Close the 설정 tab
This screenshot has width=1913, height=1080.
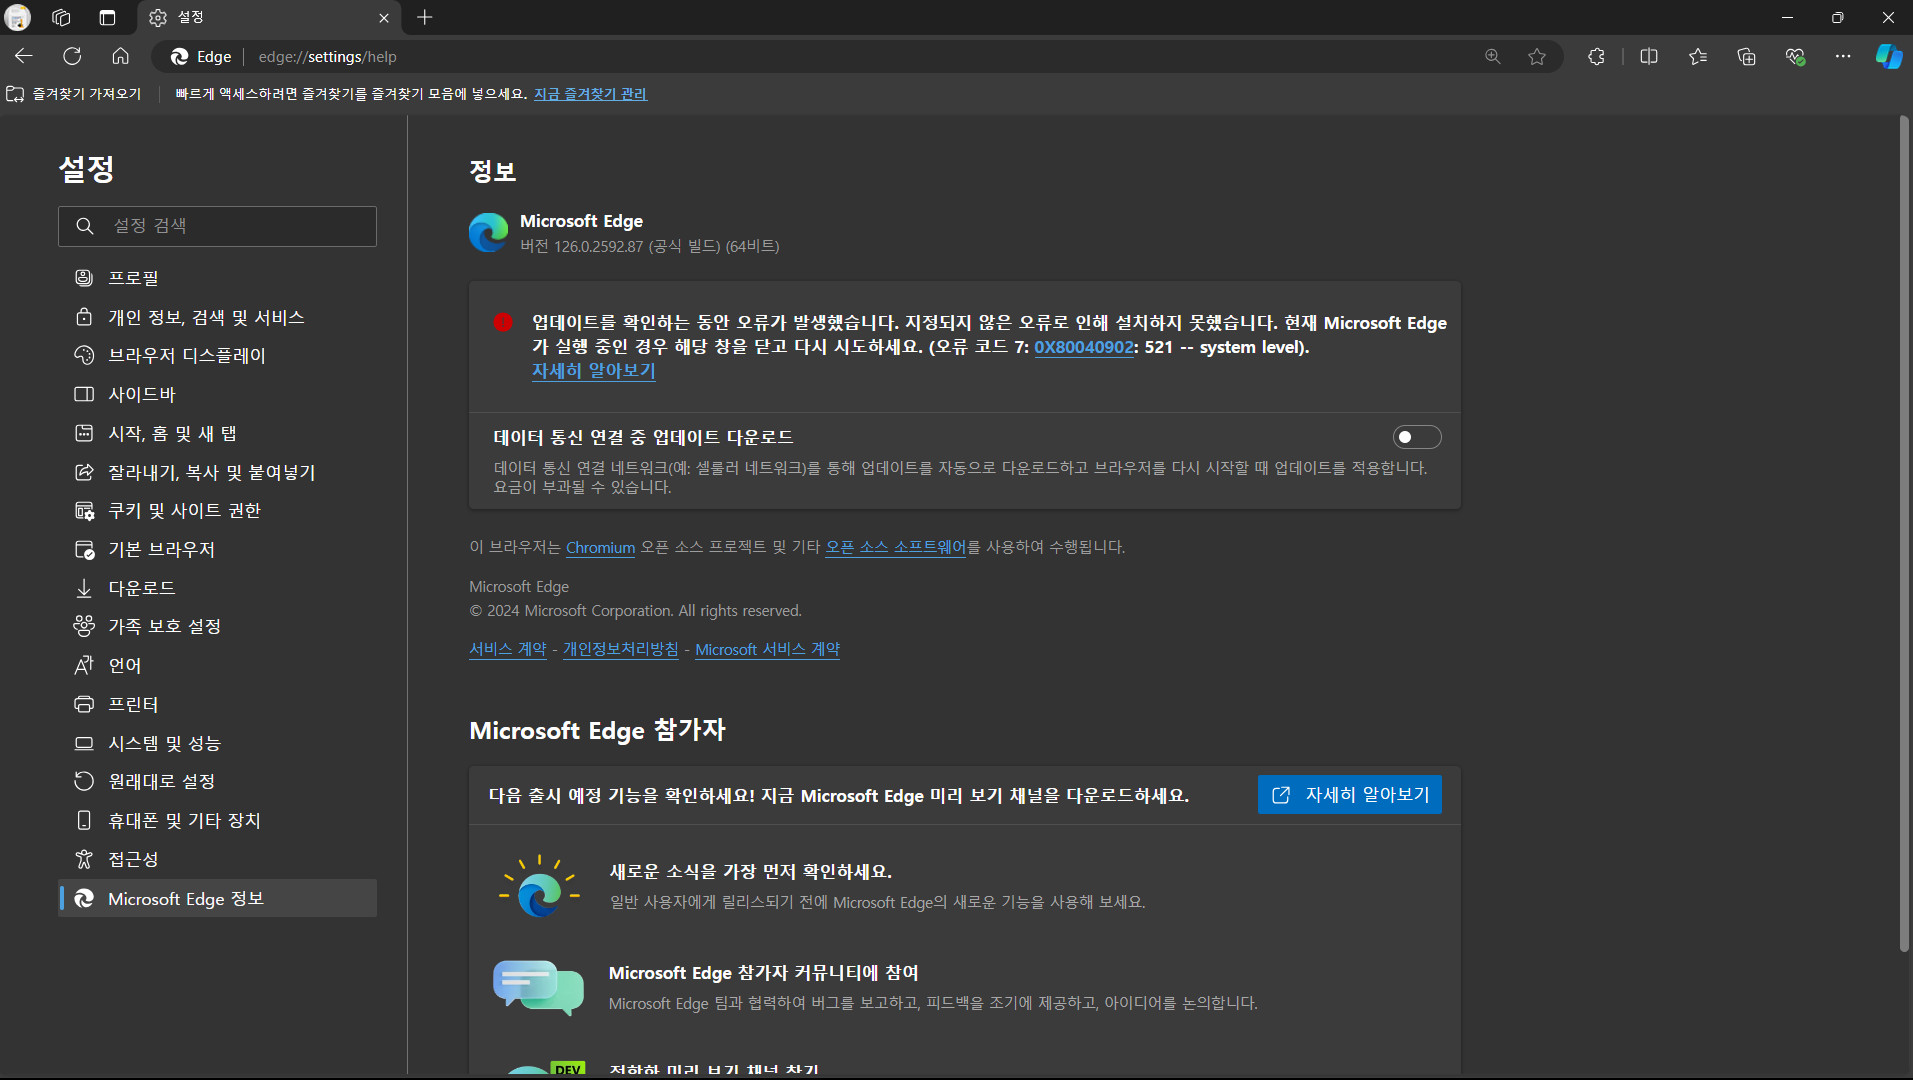pos(384,18)
